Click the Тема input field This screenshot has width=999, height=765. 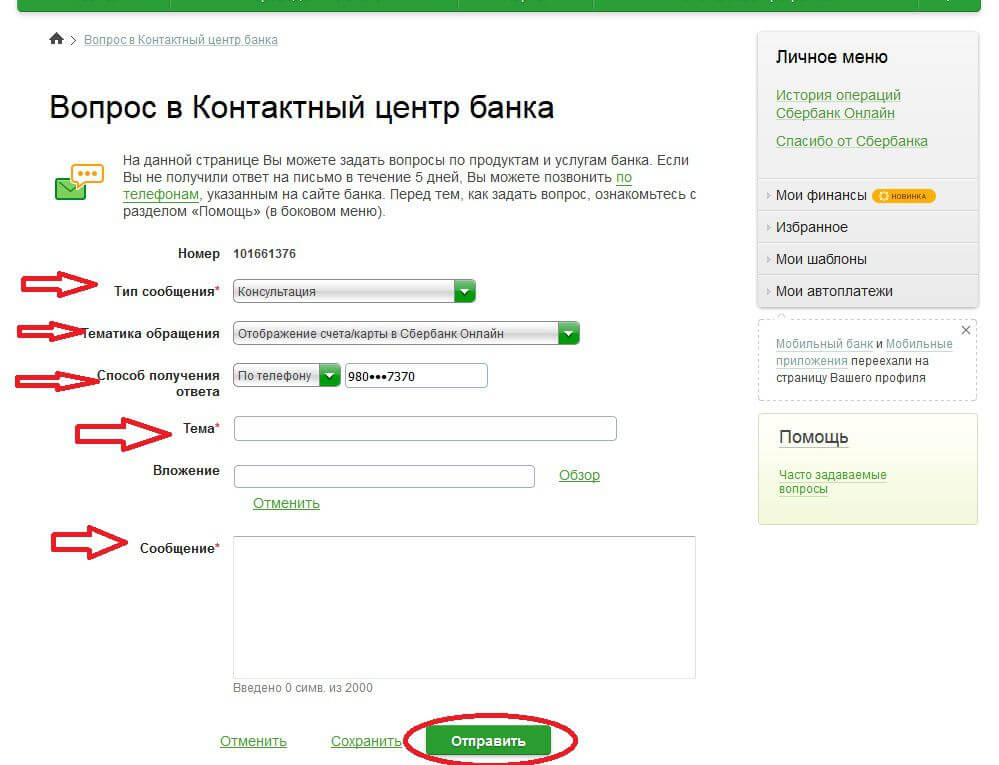click(425, 428)
